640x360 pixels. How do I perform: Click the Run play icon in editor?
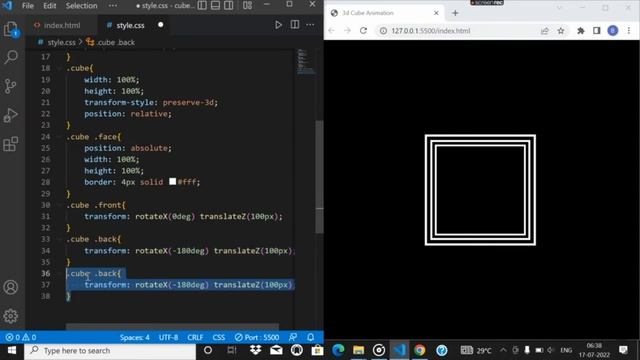point(278,25)
